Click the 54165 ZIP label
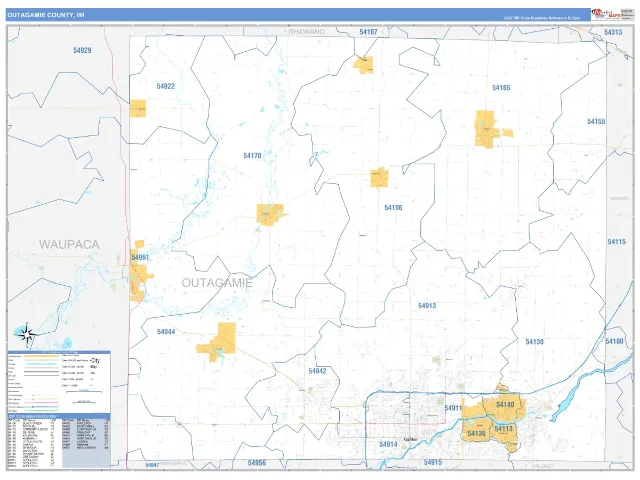Image resolution: width=640 pixels, height=480 pixels. (501, 88)
